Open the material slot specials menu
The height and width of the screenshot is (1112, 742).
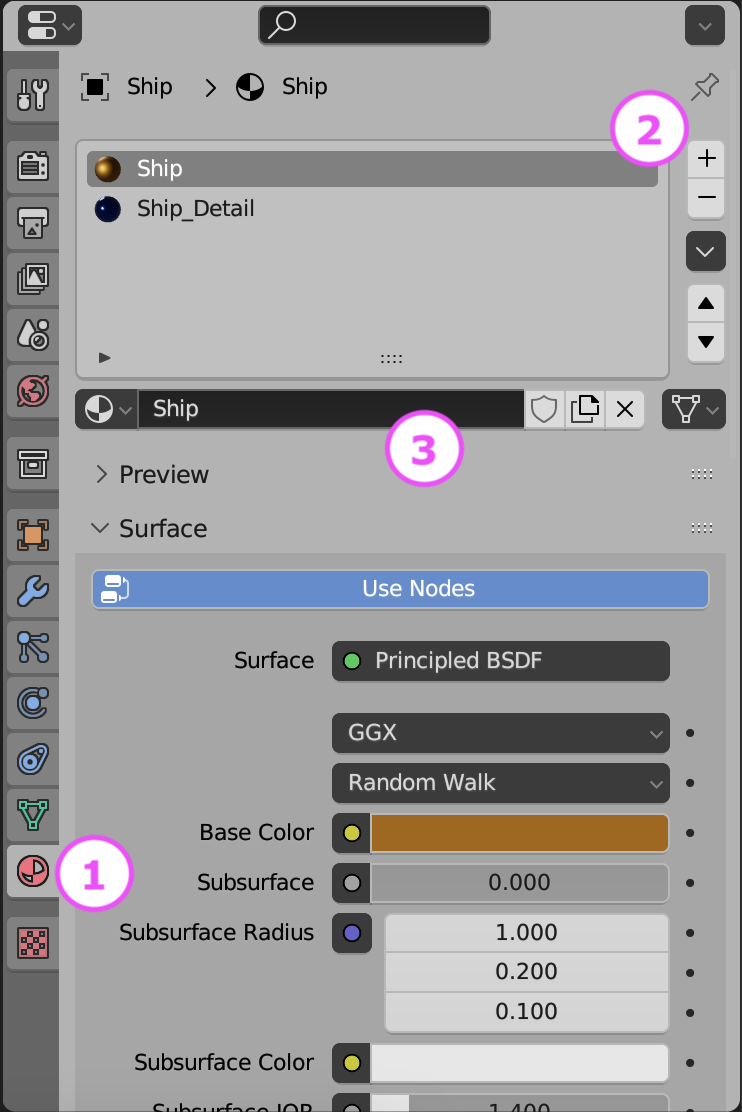click(x=705, y=252)
